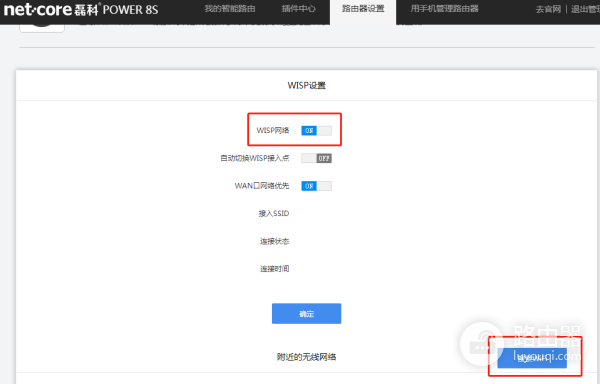The height and width of the screenshot is (384, 600).
Task: Click the 退出管理 logout link
Action: click(585, 9)
